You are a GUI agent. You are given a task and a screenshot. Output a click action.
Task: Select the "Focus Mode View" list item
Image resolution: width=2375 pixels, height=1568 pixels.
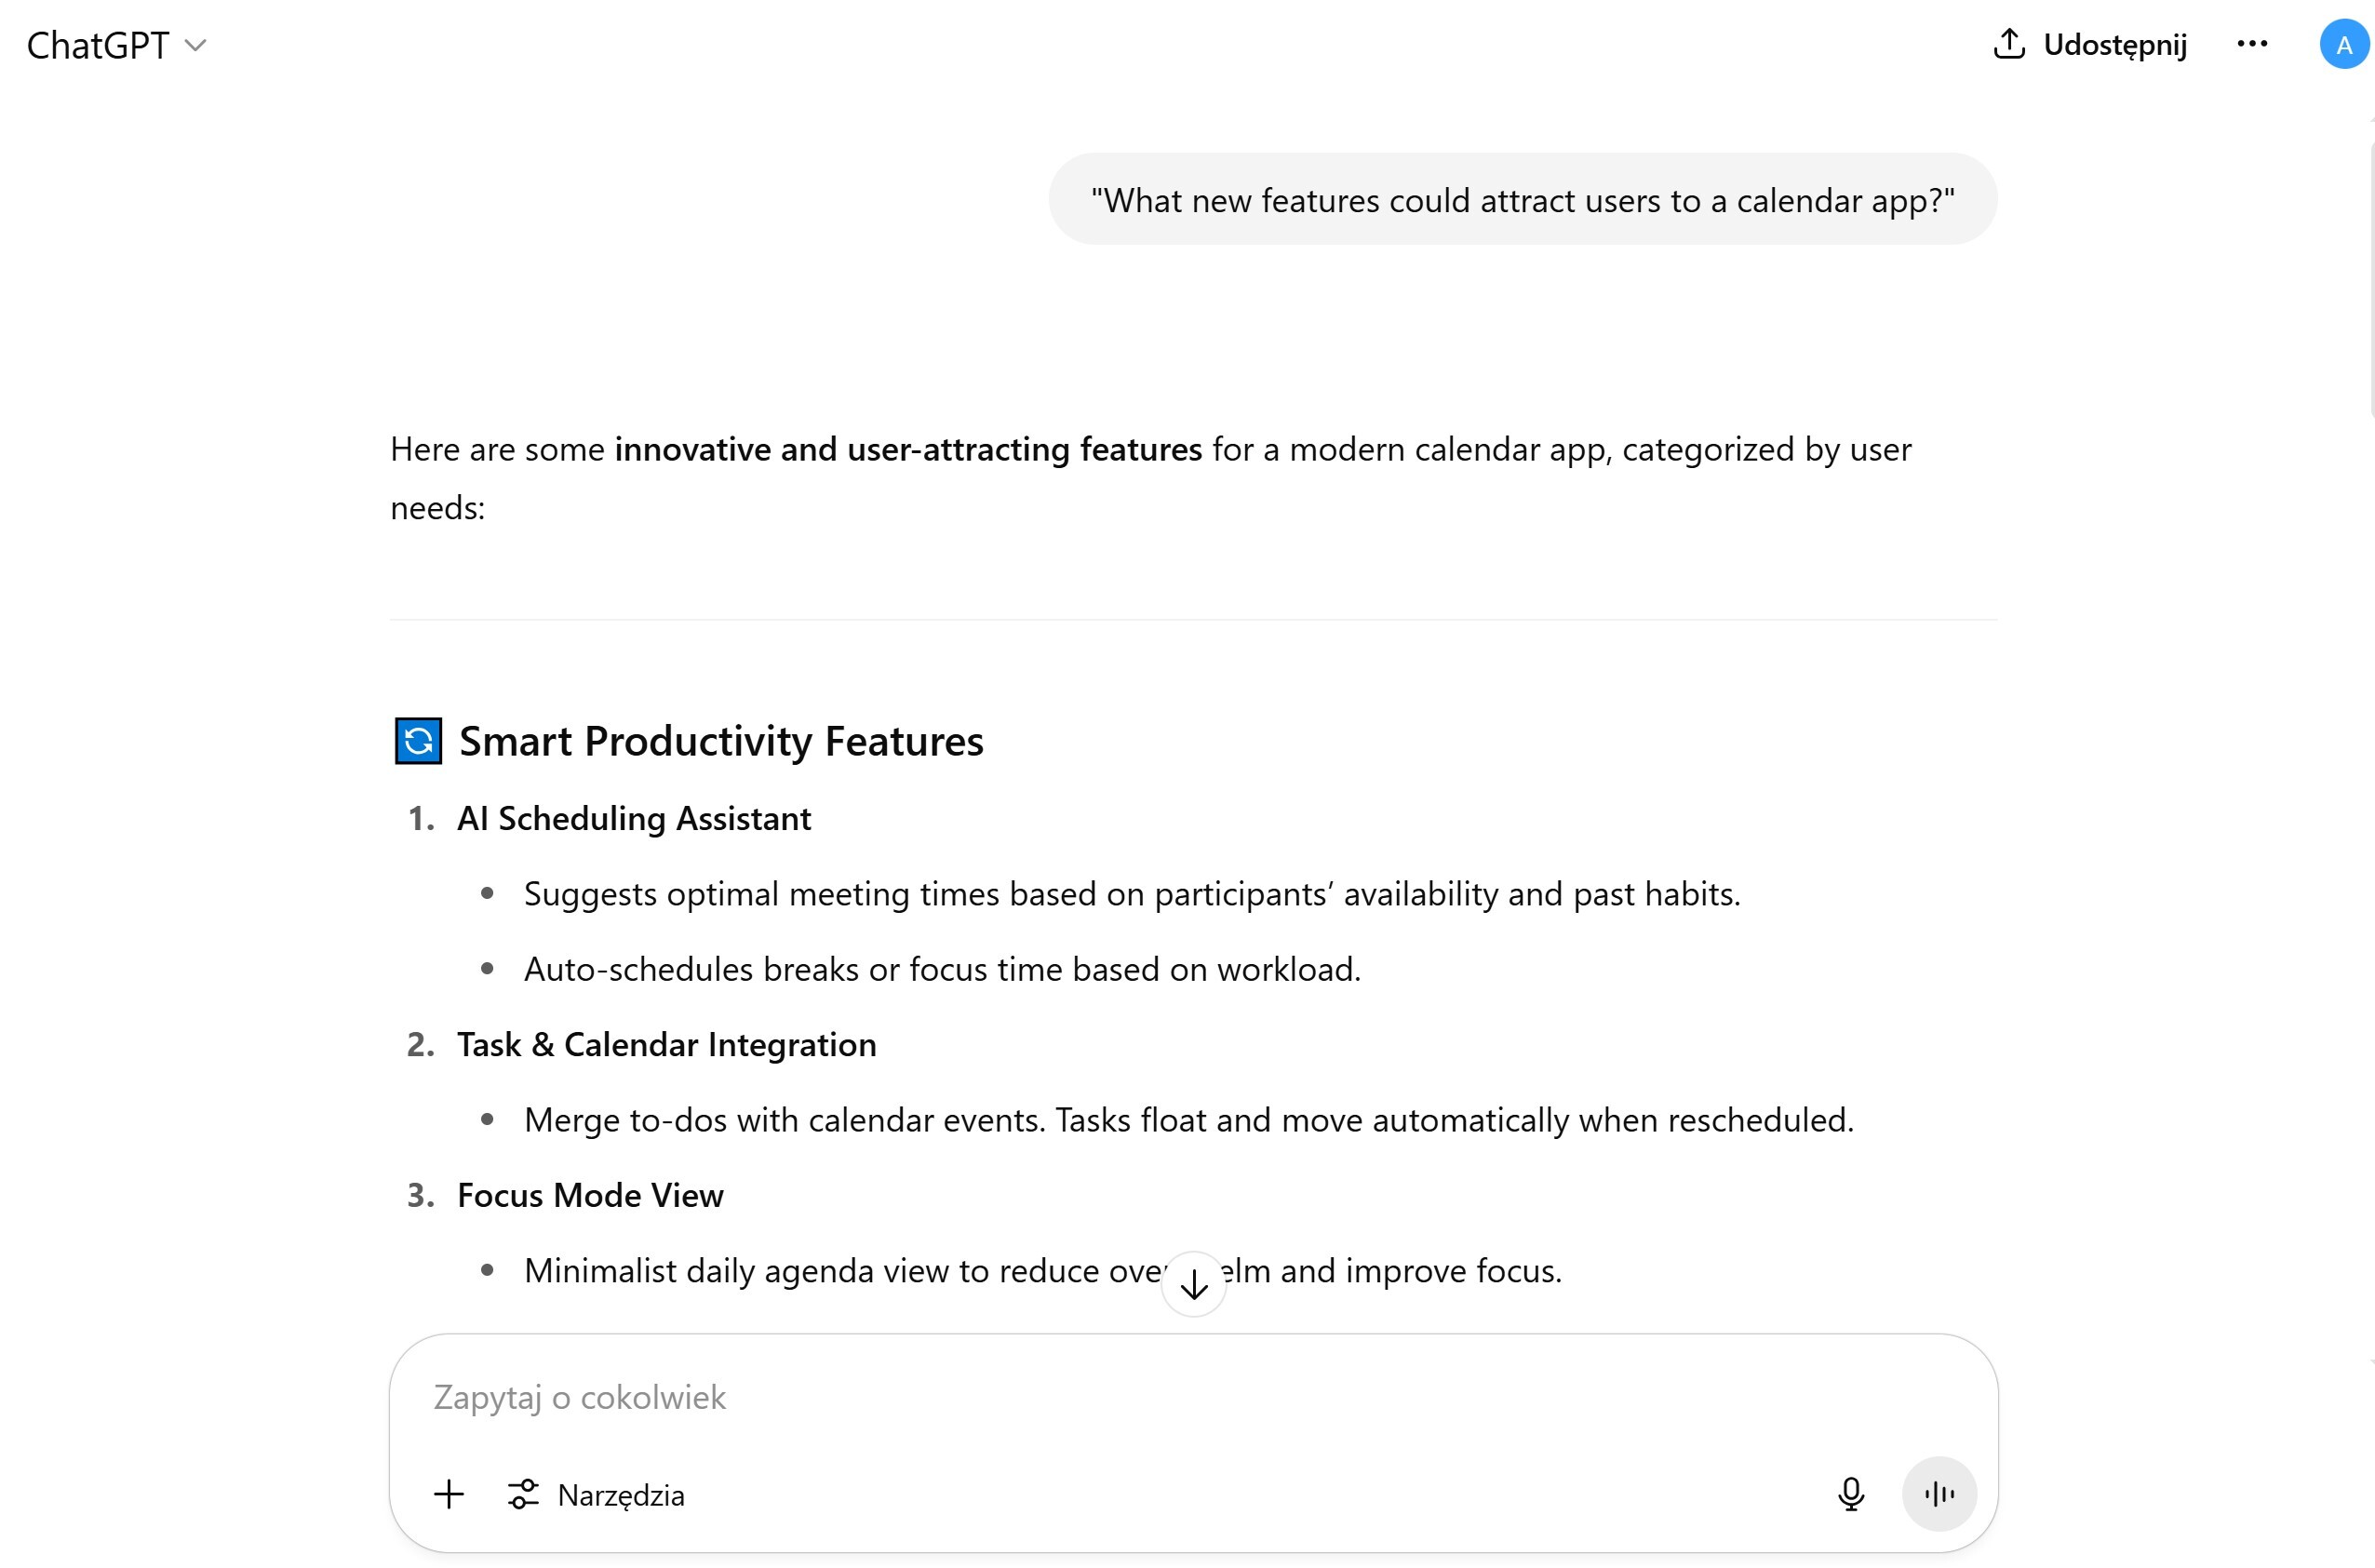click(x=590, y=1196)
